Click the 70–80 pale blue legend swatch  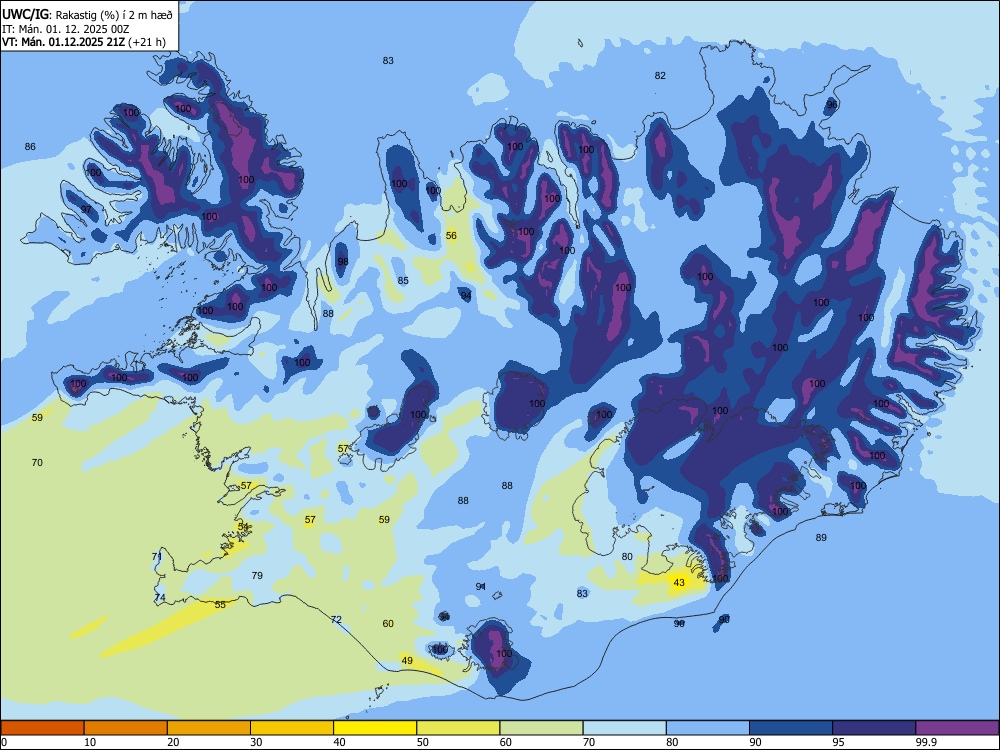pos(624,728)
